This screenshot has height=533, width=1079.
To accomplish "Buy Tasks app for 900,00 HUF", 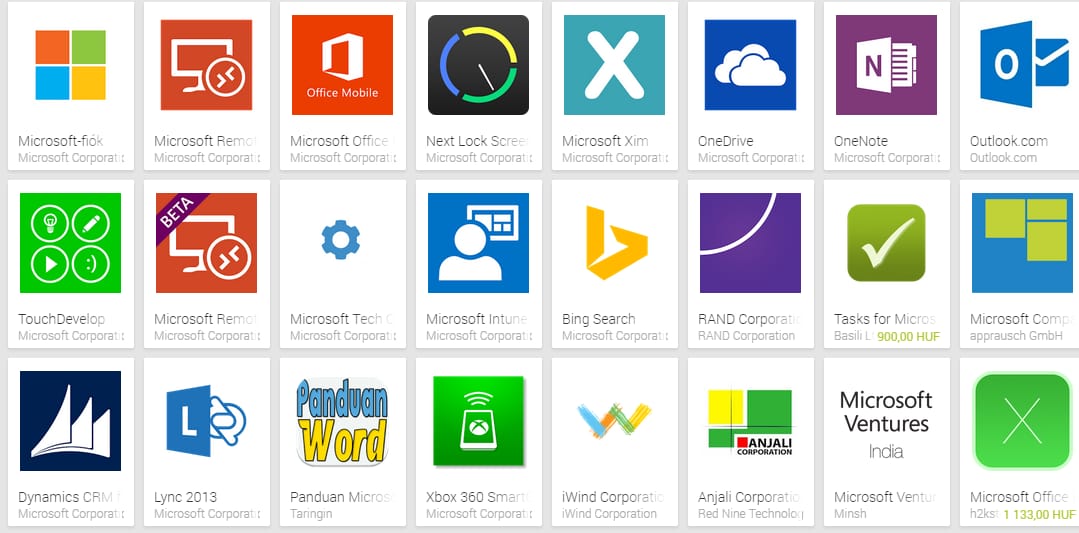I will pos(908,336).
